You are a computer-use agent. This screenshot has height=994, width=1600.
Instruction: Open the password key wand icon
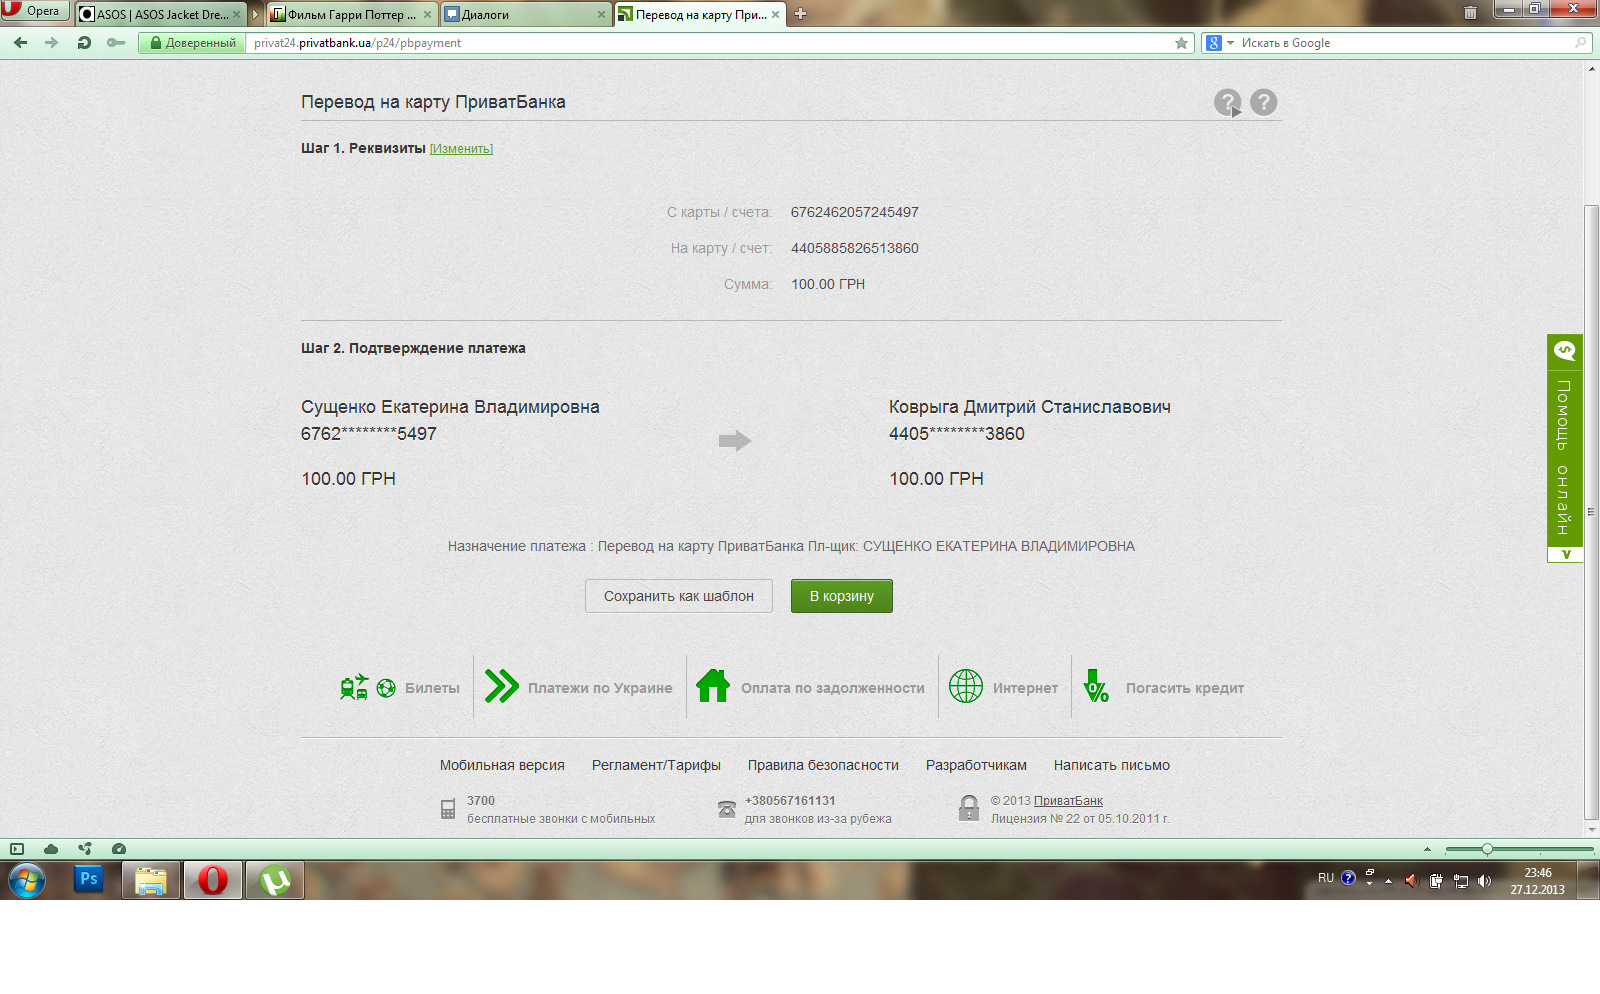click(x=116, y=43)
